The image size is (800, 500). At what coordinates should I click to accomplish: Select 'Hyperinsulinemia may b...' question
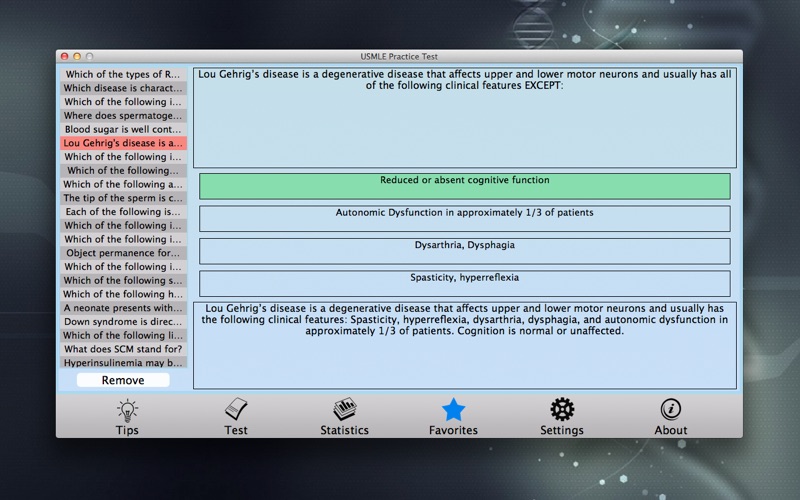click(123, 363)
